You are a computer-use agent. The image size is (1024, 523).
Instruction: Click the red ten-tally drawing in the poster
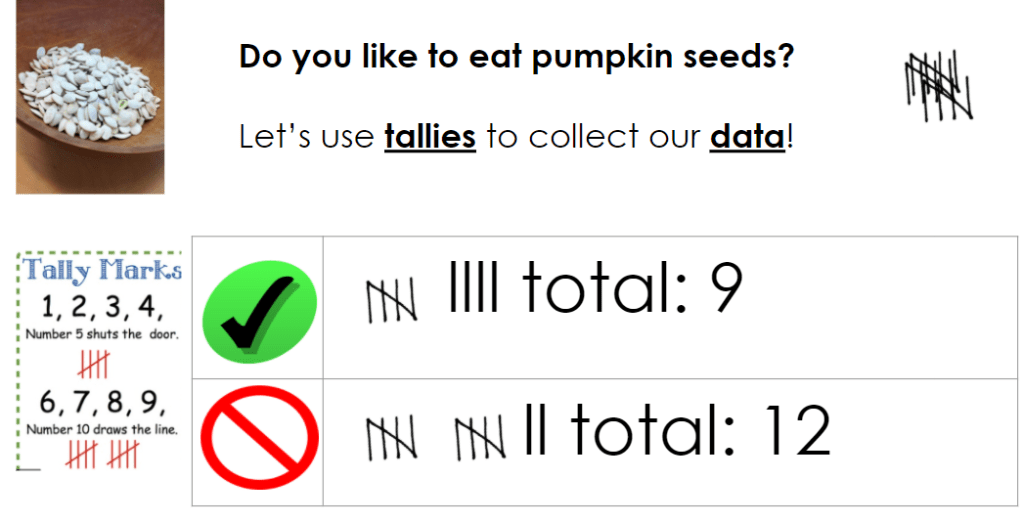pyautogui.click(x=101, y=454)
